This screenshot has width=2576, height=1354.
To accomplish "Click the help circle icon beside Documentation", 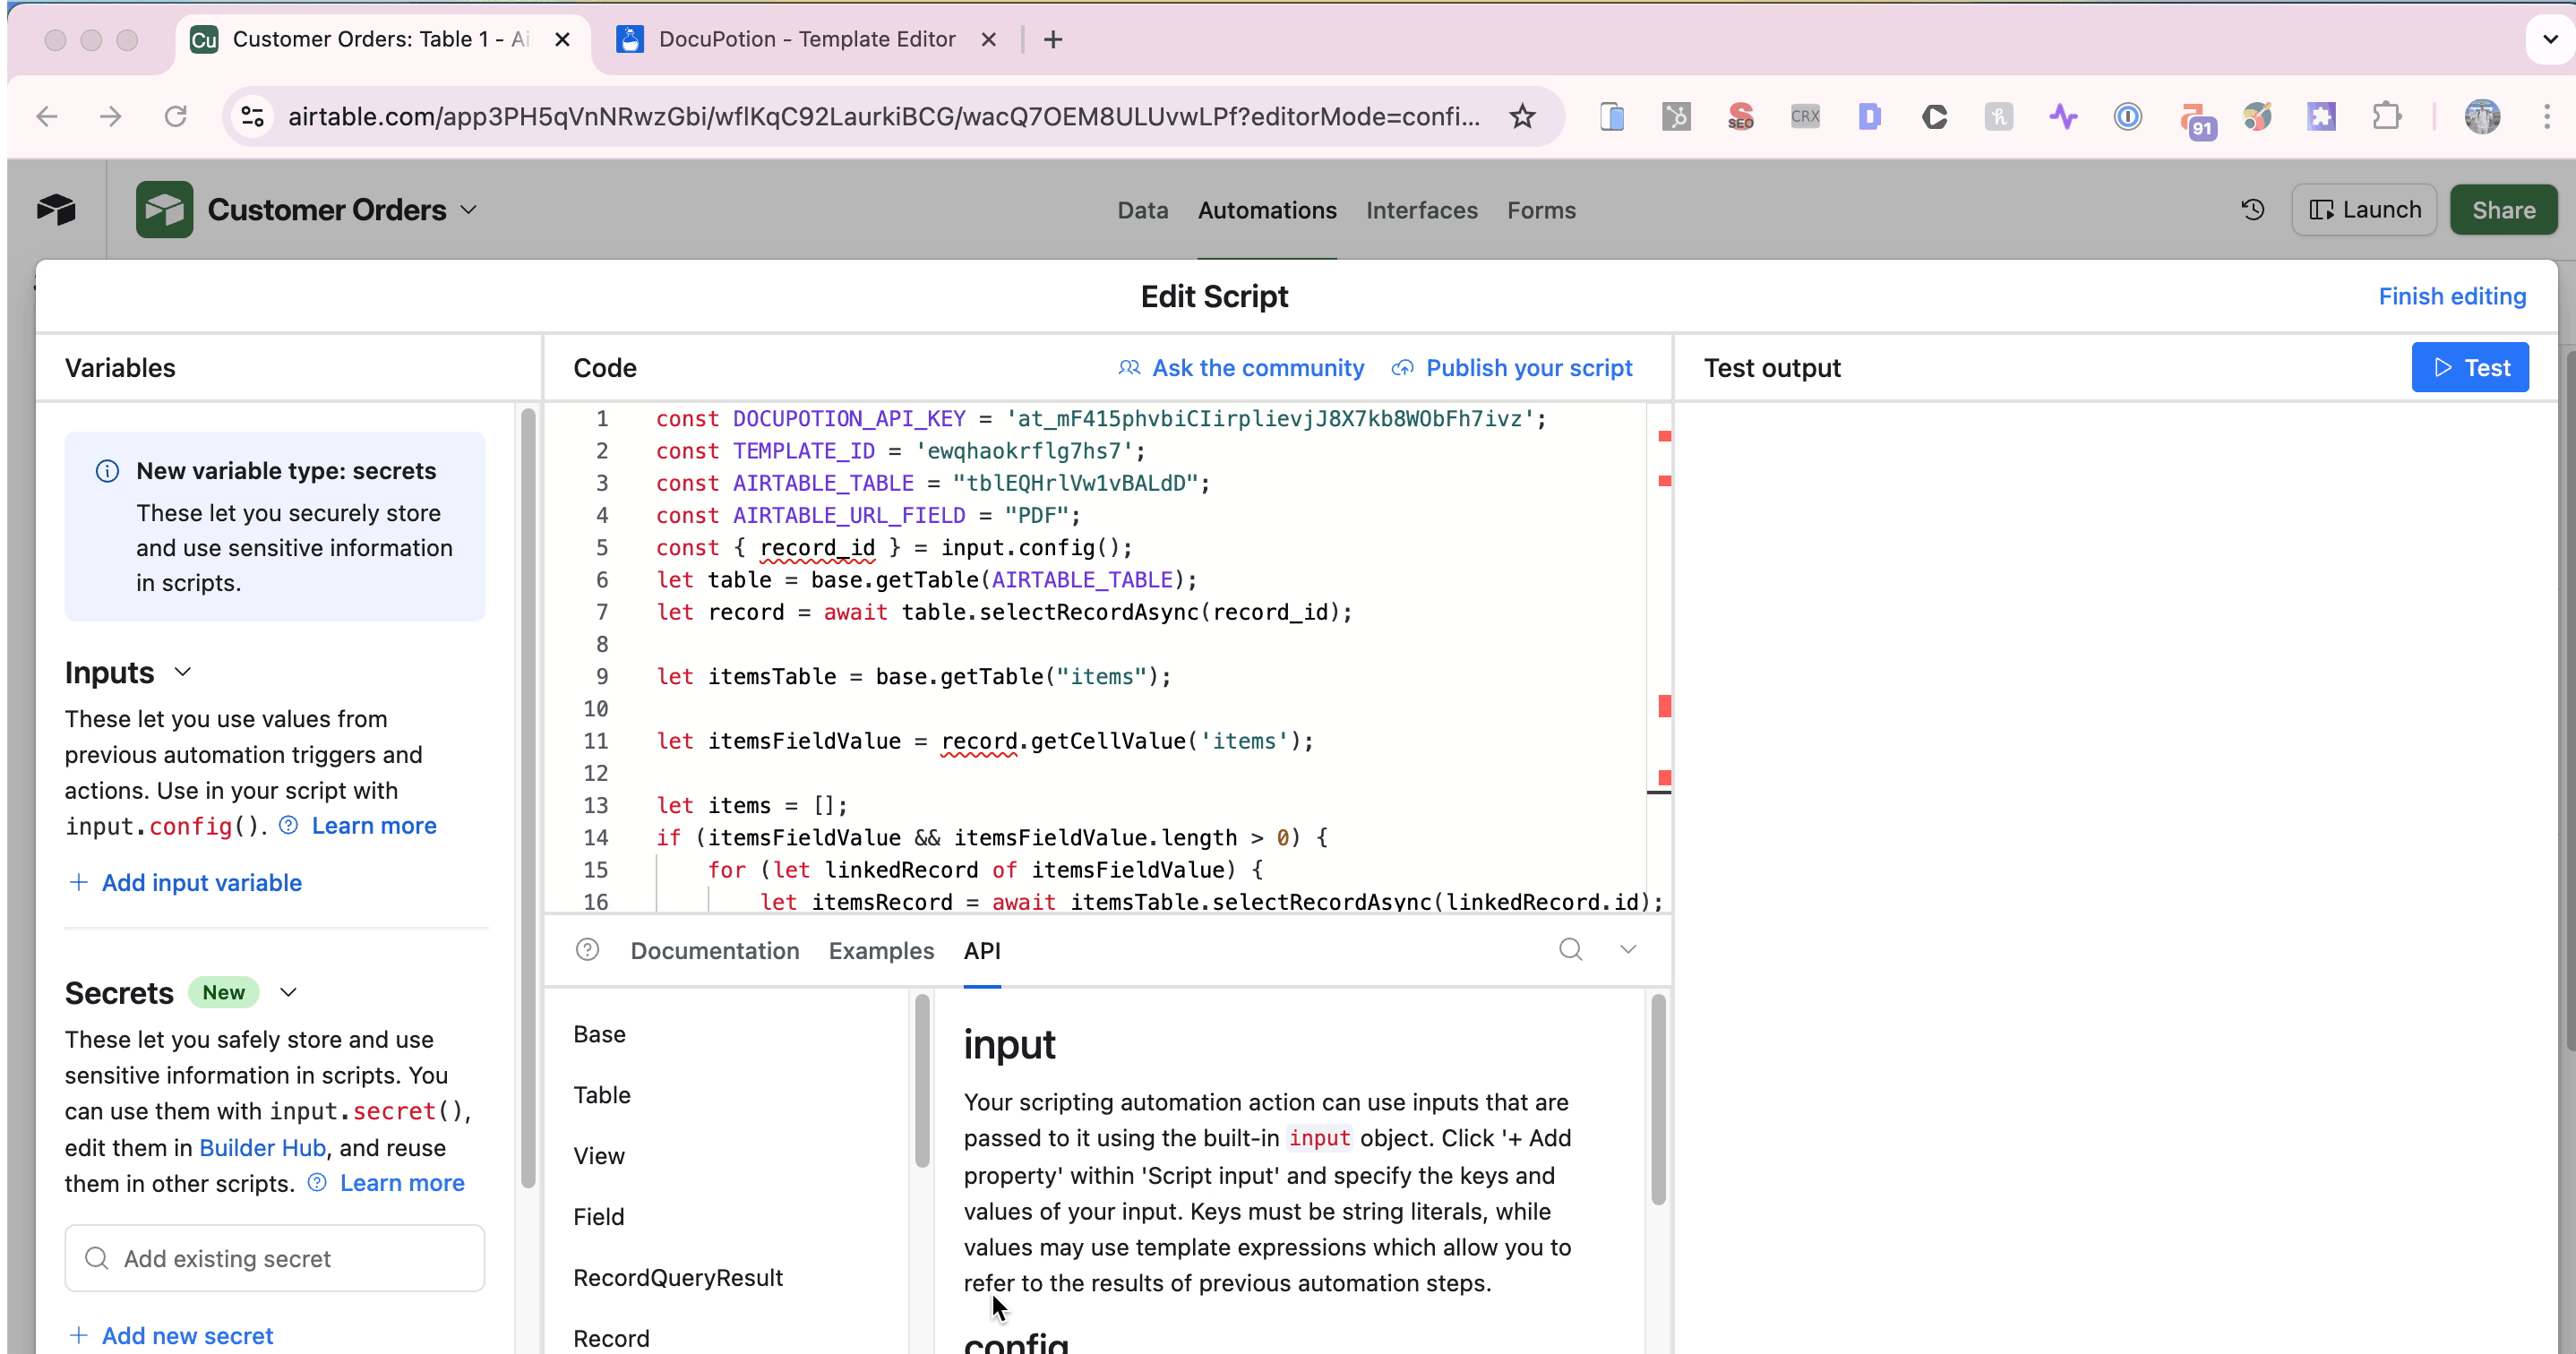I will (x=588, y=950).
